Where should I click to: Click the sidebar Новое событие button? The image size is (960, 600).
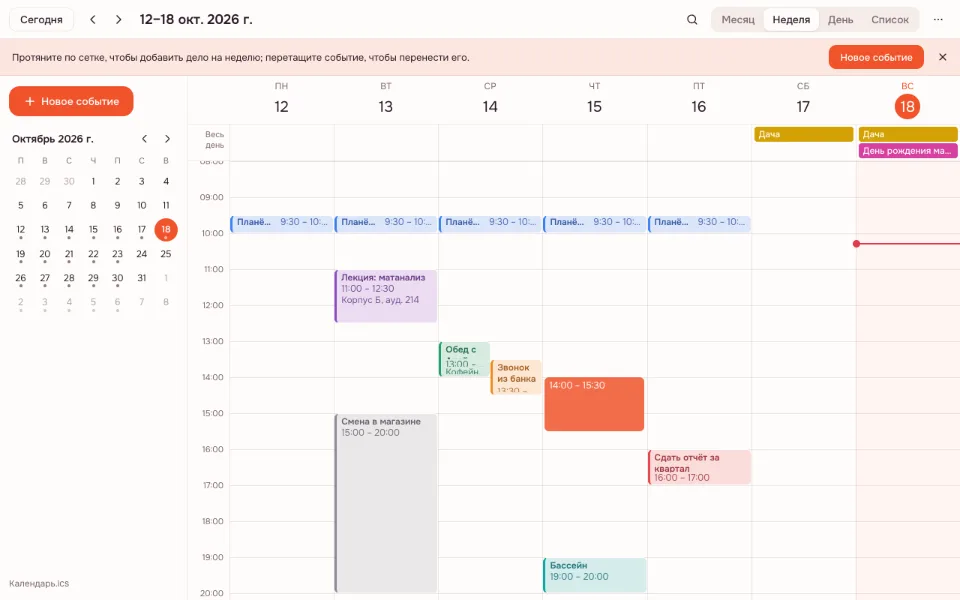tap(71, 101)
